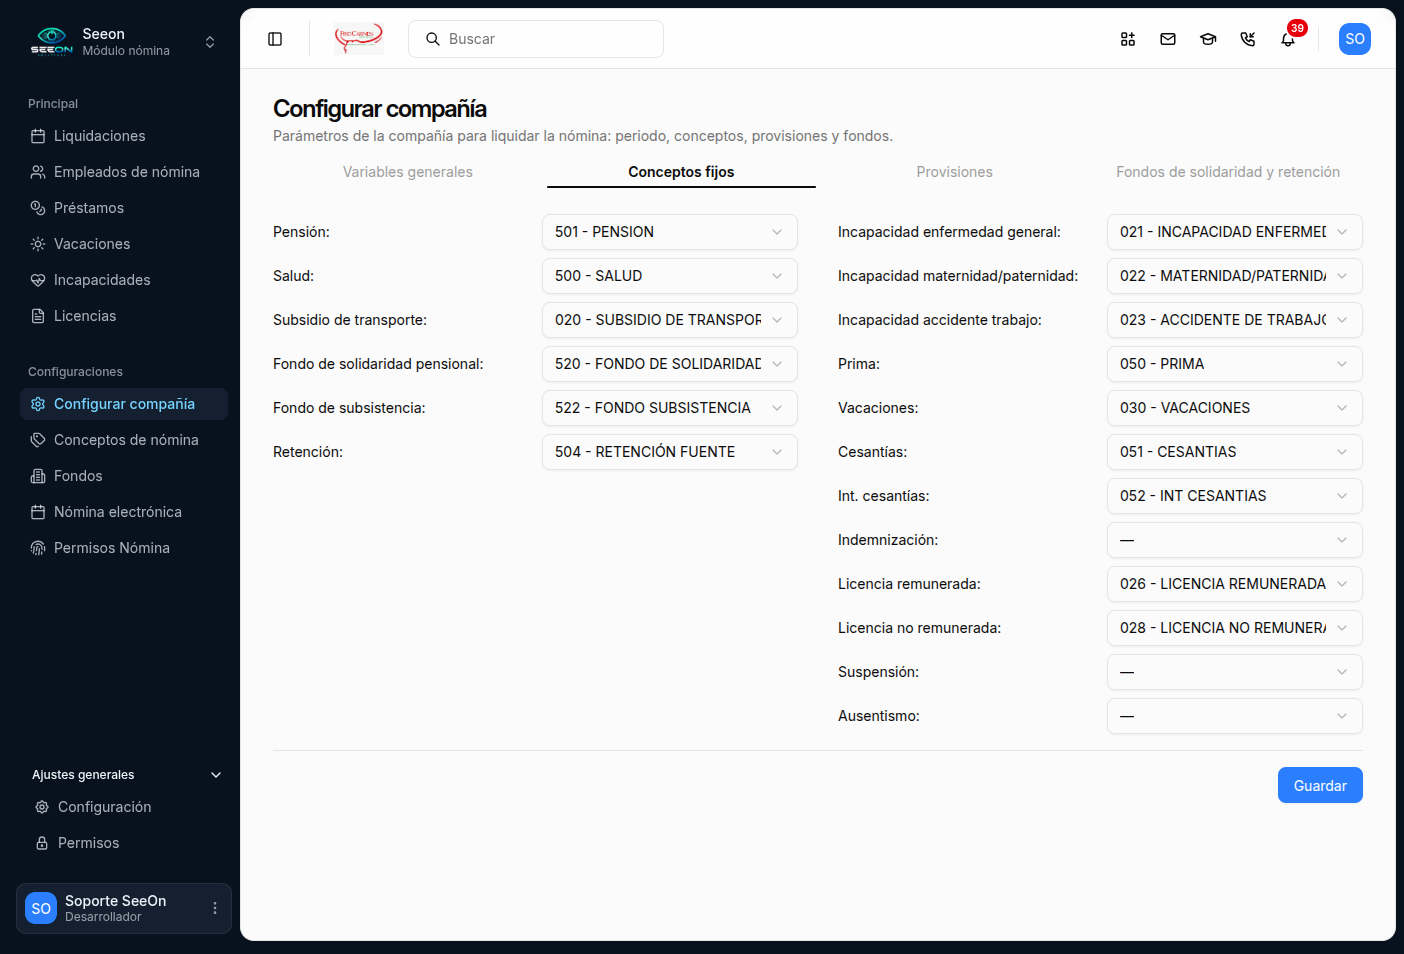Open Soporte SeeOn options menu dots
The image size is (1404, 954).
[215, 908]
